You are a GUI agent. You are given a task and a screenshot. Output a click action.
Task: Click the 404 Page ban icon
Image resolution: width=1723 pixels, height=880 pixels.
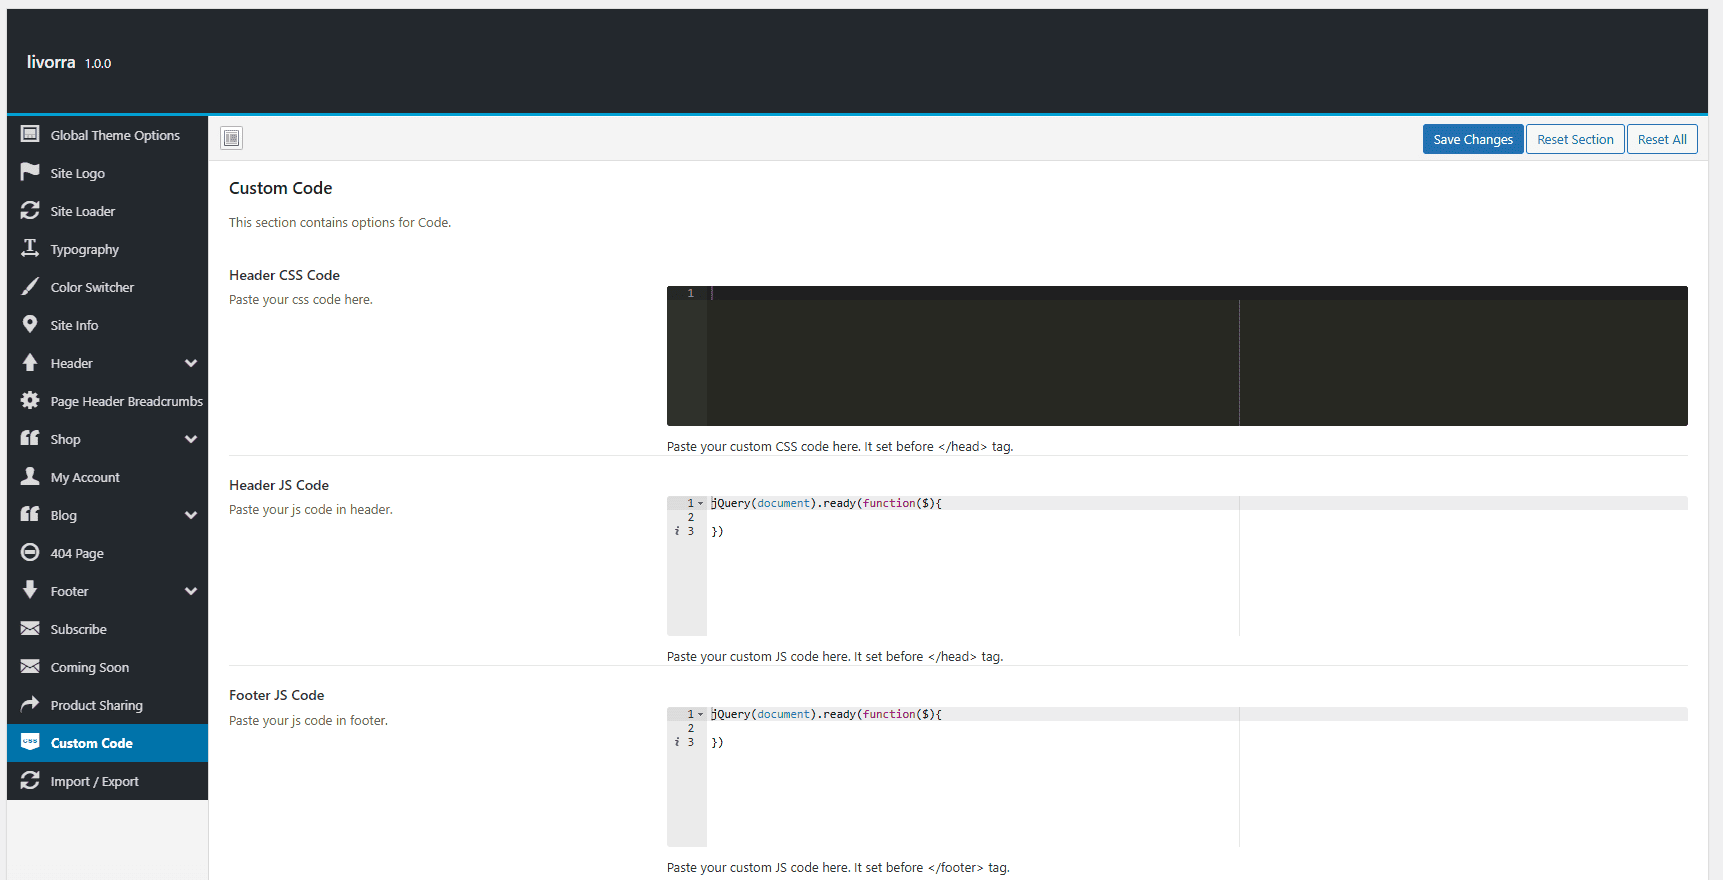30,552
